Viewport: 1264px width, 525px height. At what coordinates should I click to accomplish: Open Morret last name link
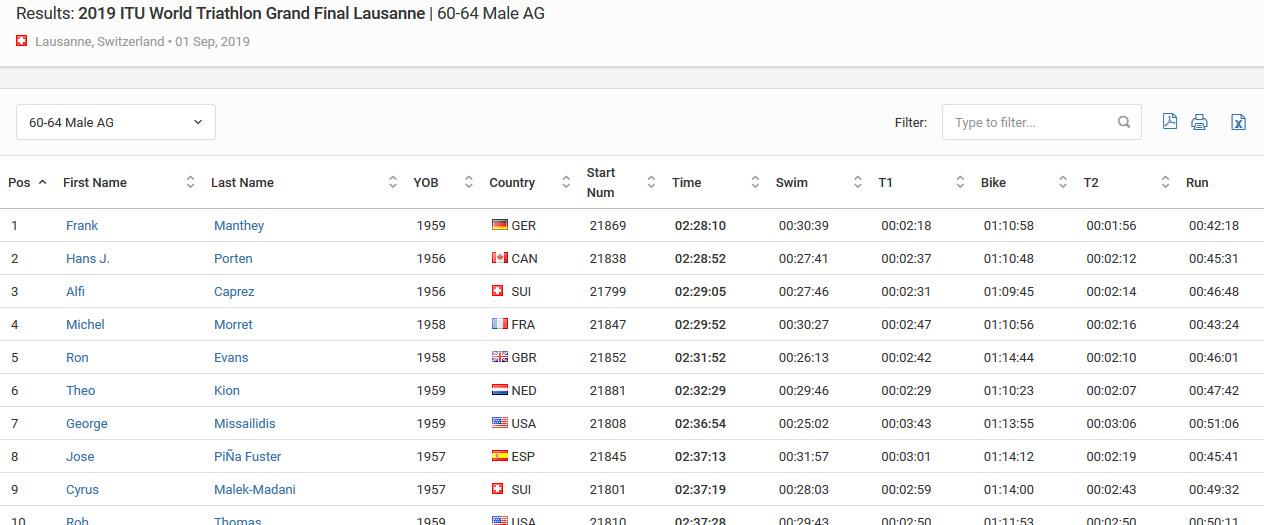[233, 324]
